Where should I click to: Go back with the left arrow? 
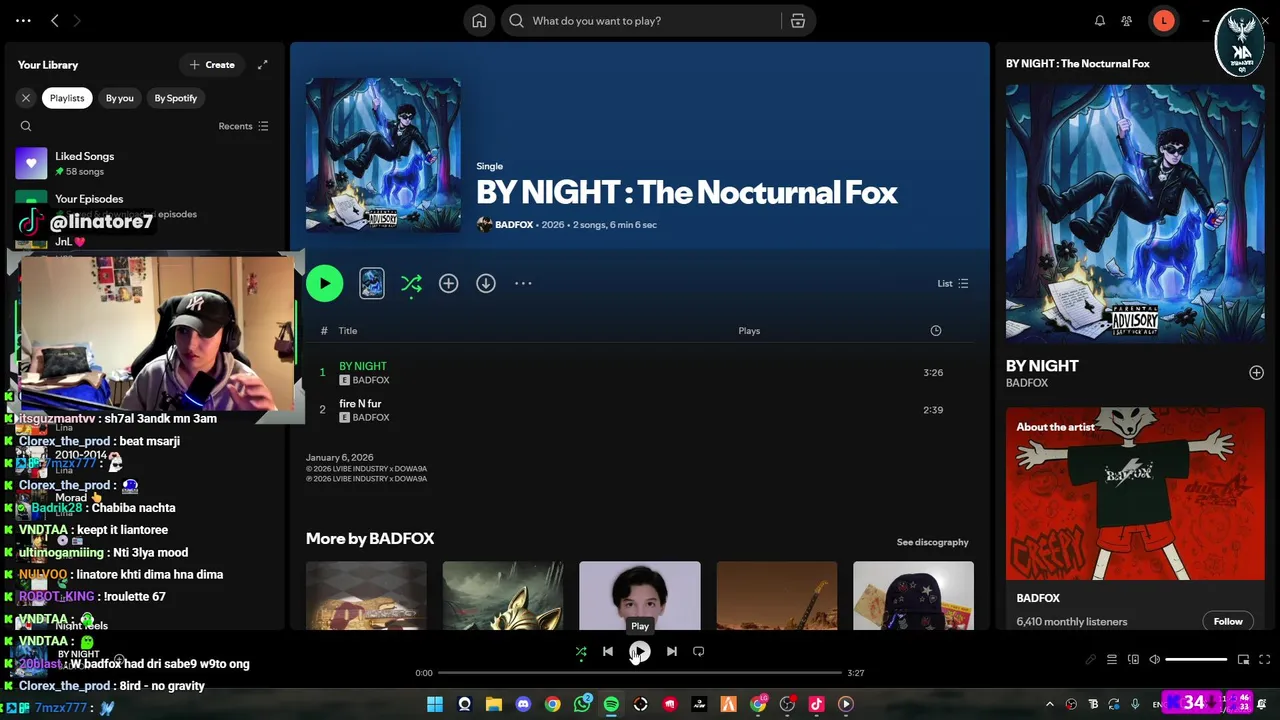[55, 20]
